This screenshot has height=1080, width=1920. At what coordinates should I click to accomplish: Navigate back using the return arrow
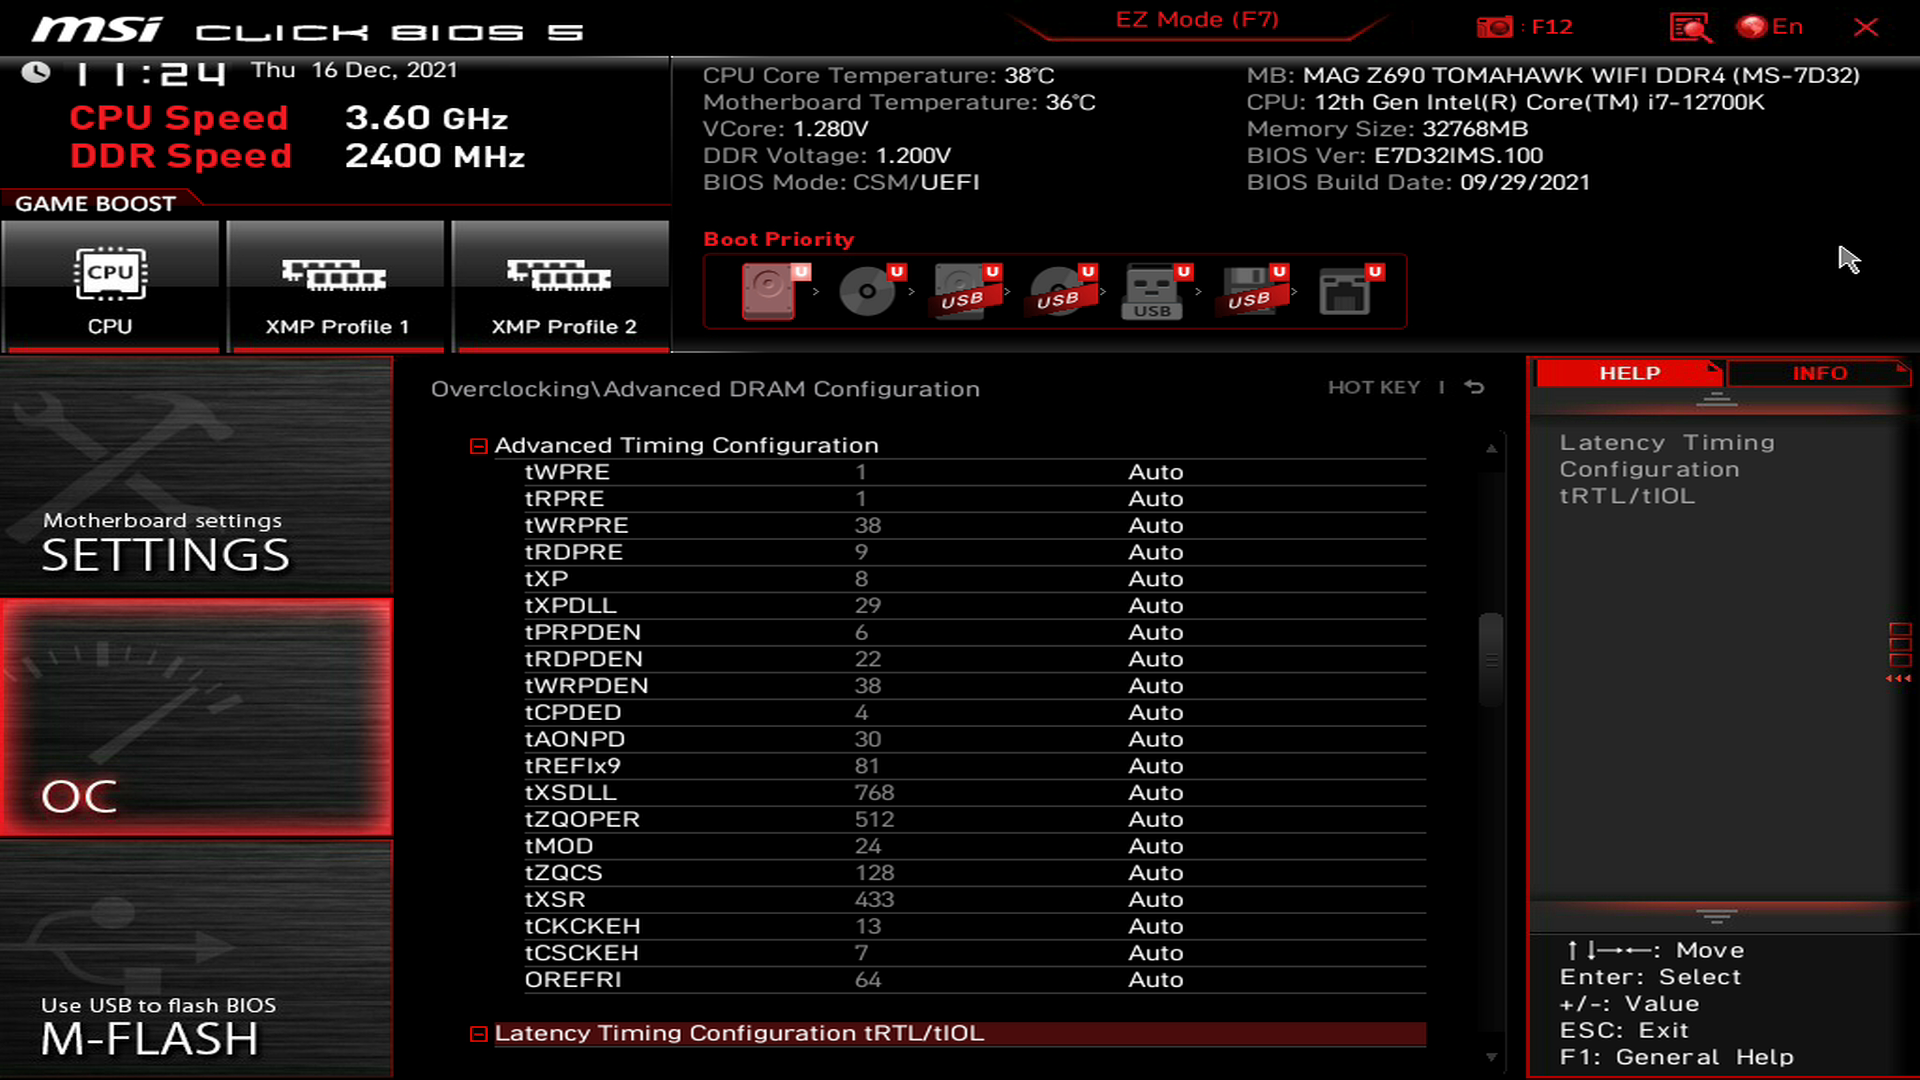1476,386
